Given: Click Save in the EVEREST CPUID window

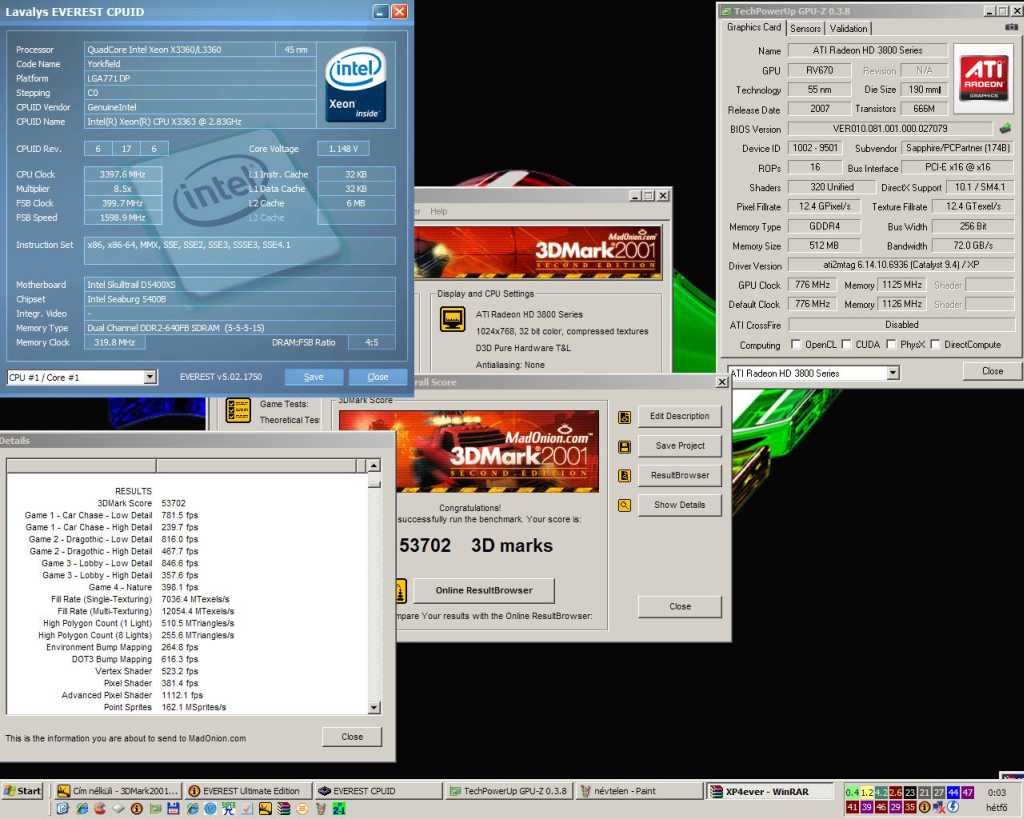Looking at the screenshot, I should coord(313,377).
